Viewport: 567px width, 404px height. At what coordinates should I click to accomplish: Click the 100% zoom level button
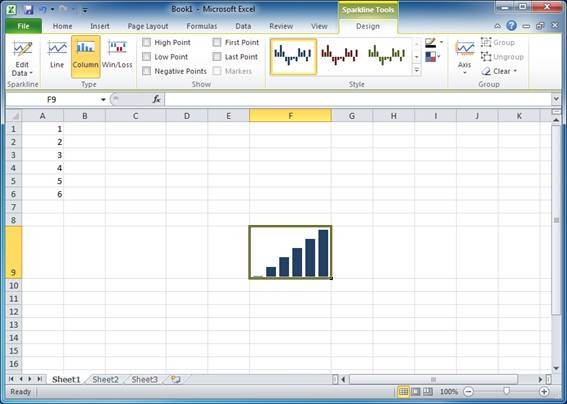coord(449,391)
